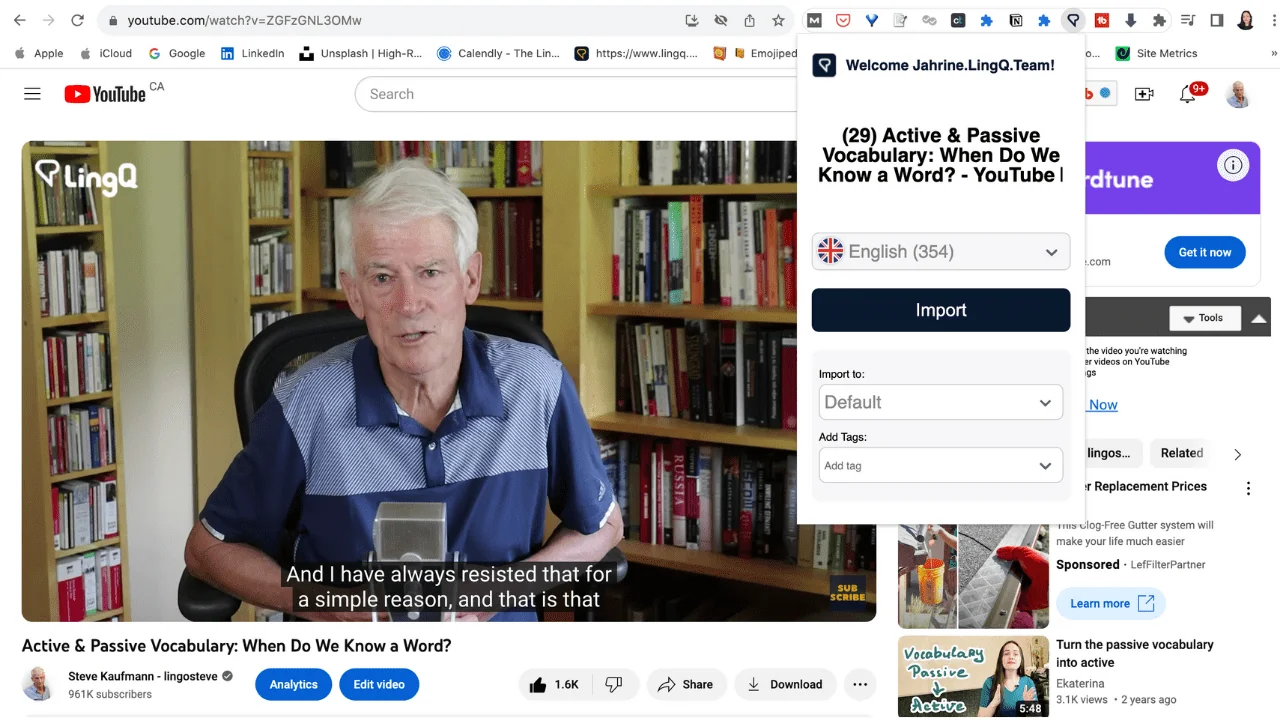Open the TubeBuddy extension
Viewport: 1280px width, 720px height.
[1102, 20]
